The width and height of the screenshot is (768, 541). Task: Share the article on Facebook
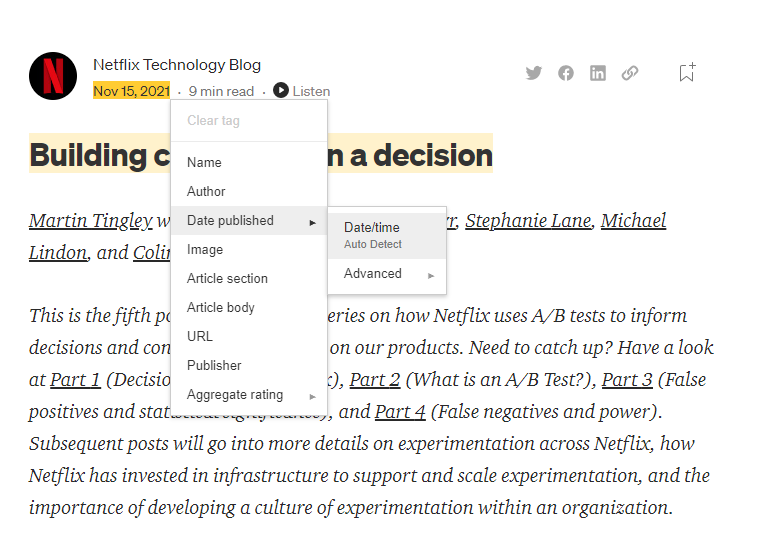(x=566, y=73)
